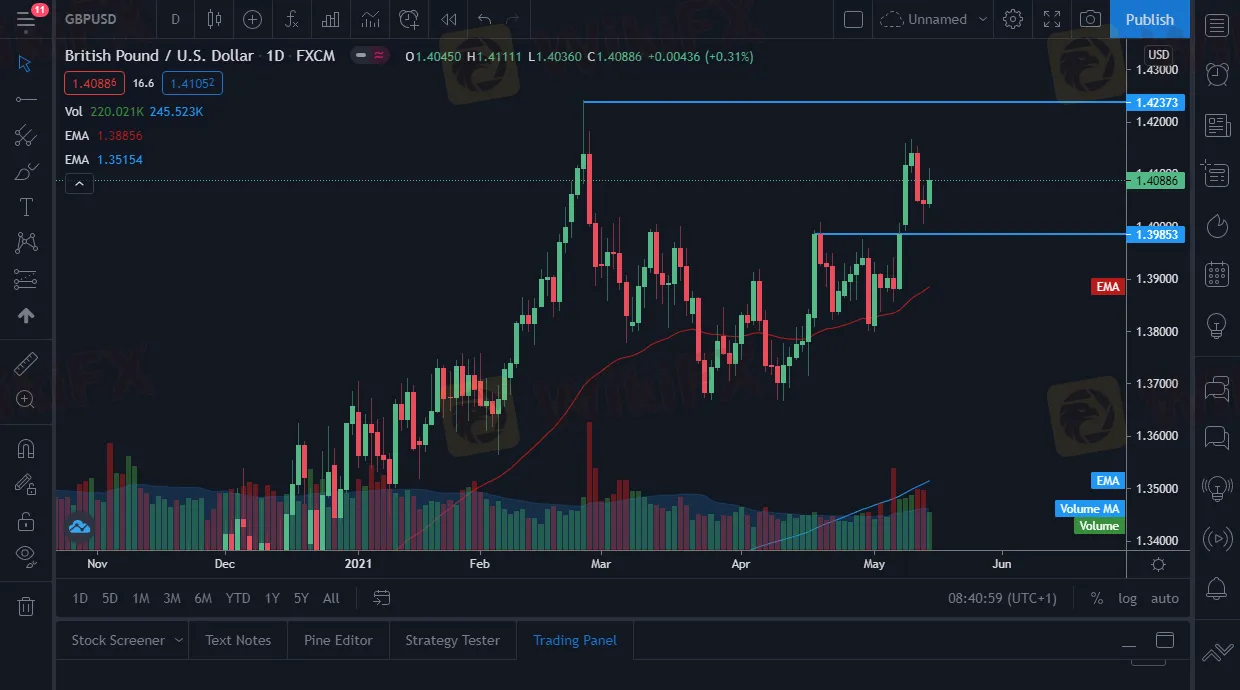Toggle log scale mode

pos(1127,598)
